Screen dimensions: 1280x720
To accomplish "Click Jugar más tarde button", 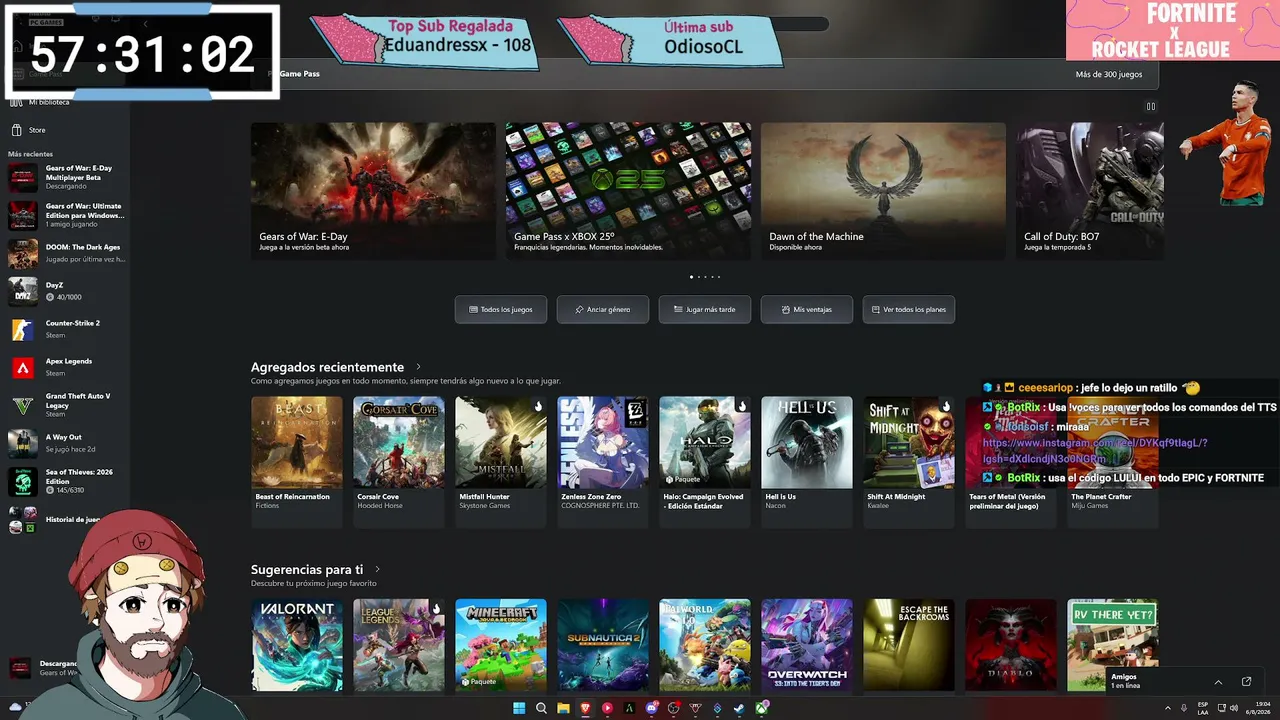I will click(x=705, y=310).
